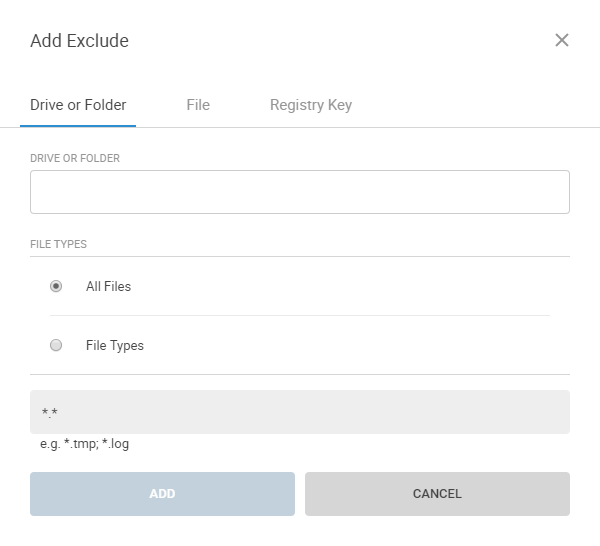Click the grey line under the tab bar
Viewport: 600px width, 546px height.
tap(400, 127)
